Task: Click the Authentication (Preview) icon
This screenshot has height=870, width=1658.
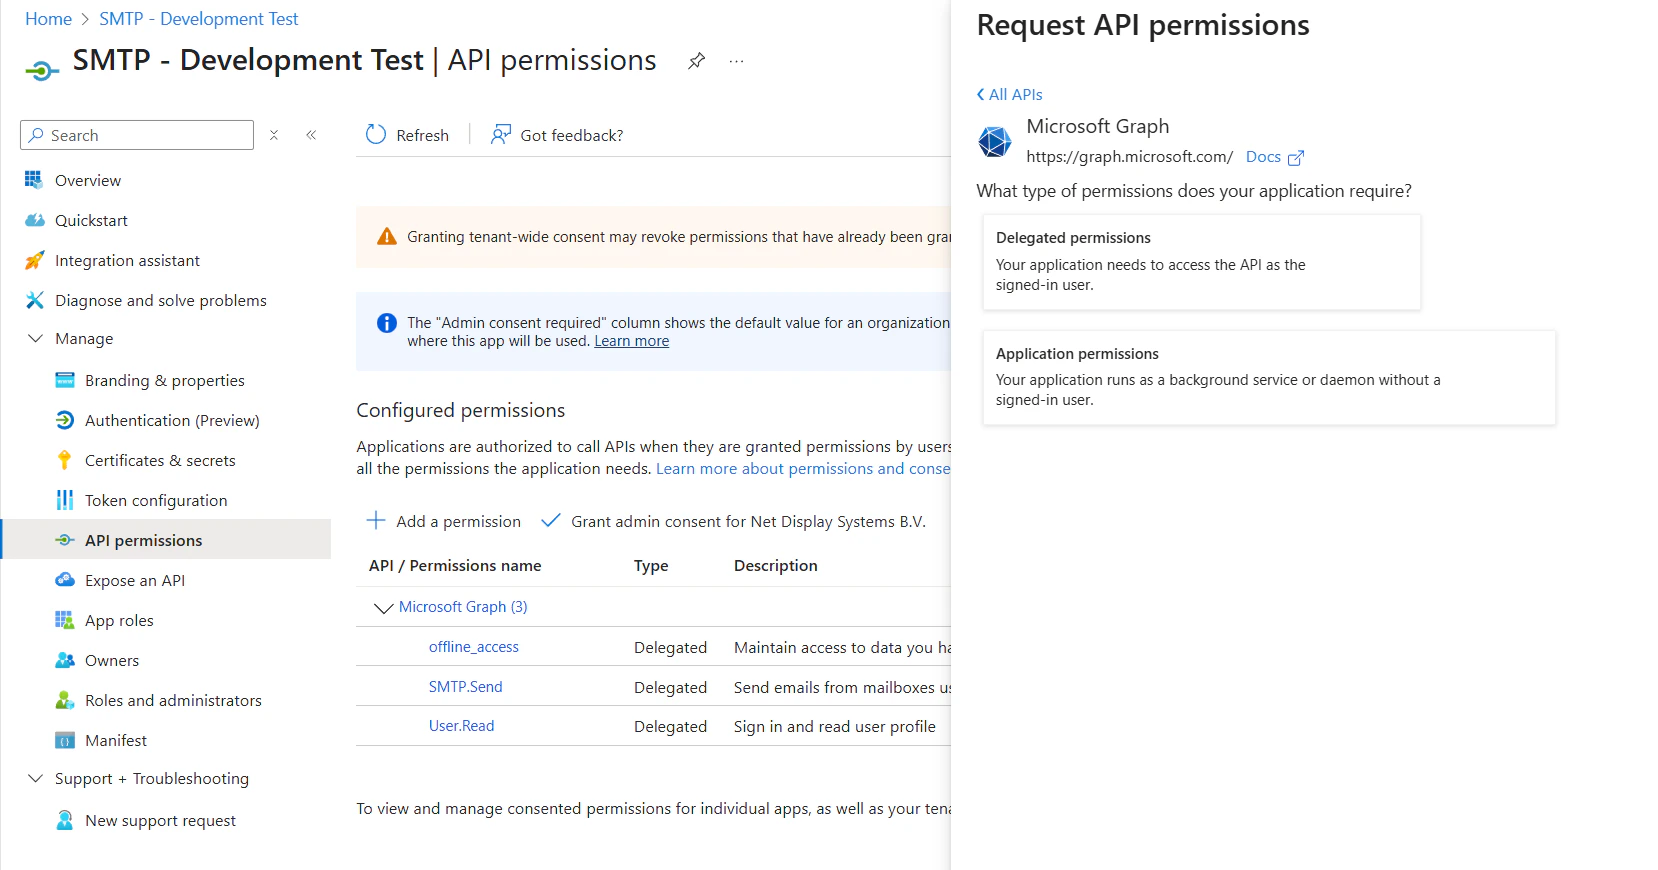Action: click(x=65, y=420)
